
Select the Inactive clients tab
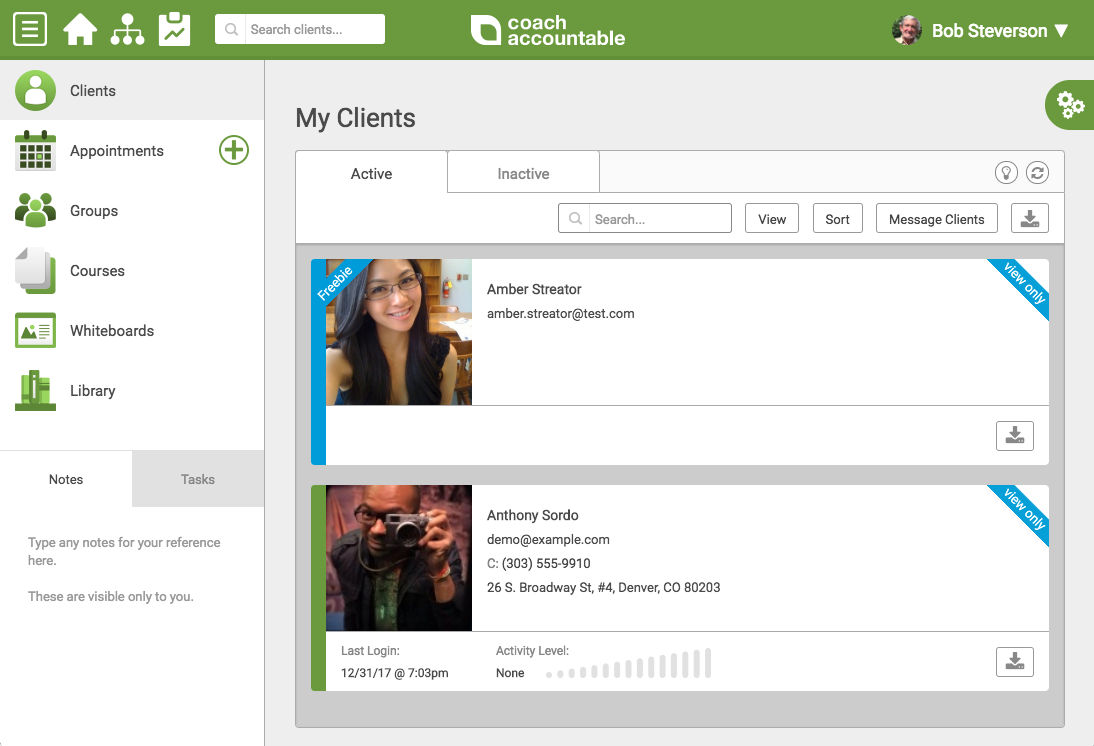tap(523, 173)
